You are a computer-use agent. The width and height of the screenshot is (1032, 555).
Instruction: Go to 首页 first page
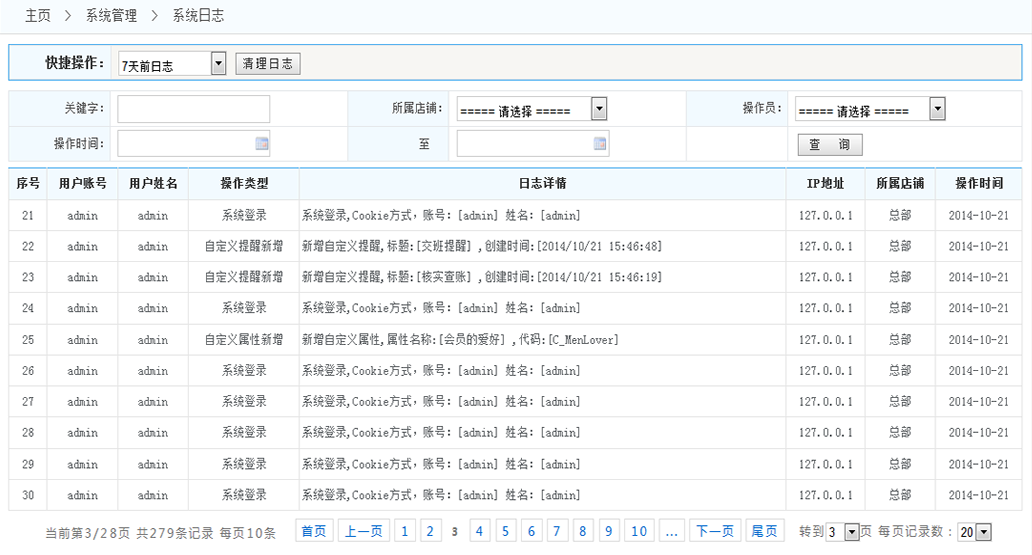pyautogui.click(x=314, y=532)
